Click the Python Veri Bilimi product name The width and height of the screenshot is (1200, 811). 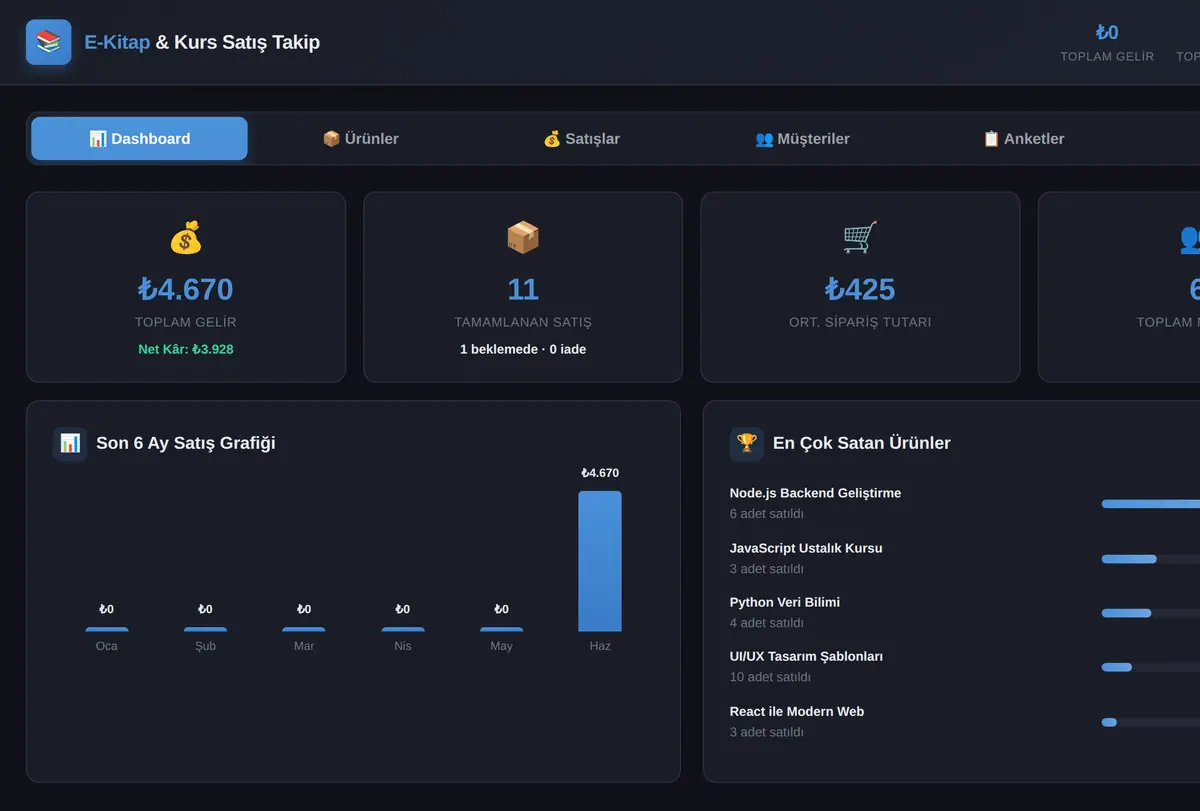(x=785, y=602)
